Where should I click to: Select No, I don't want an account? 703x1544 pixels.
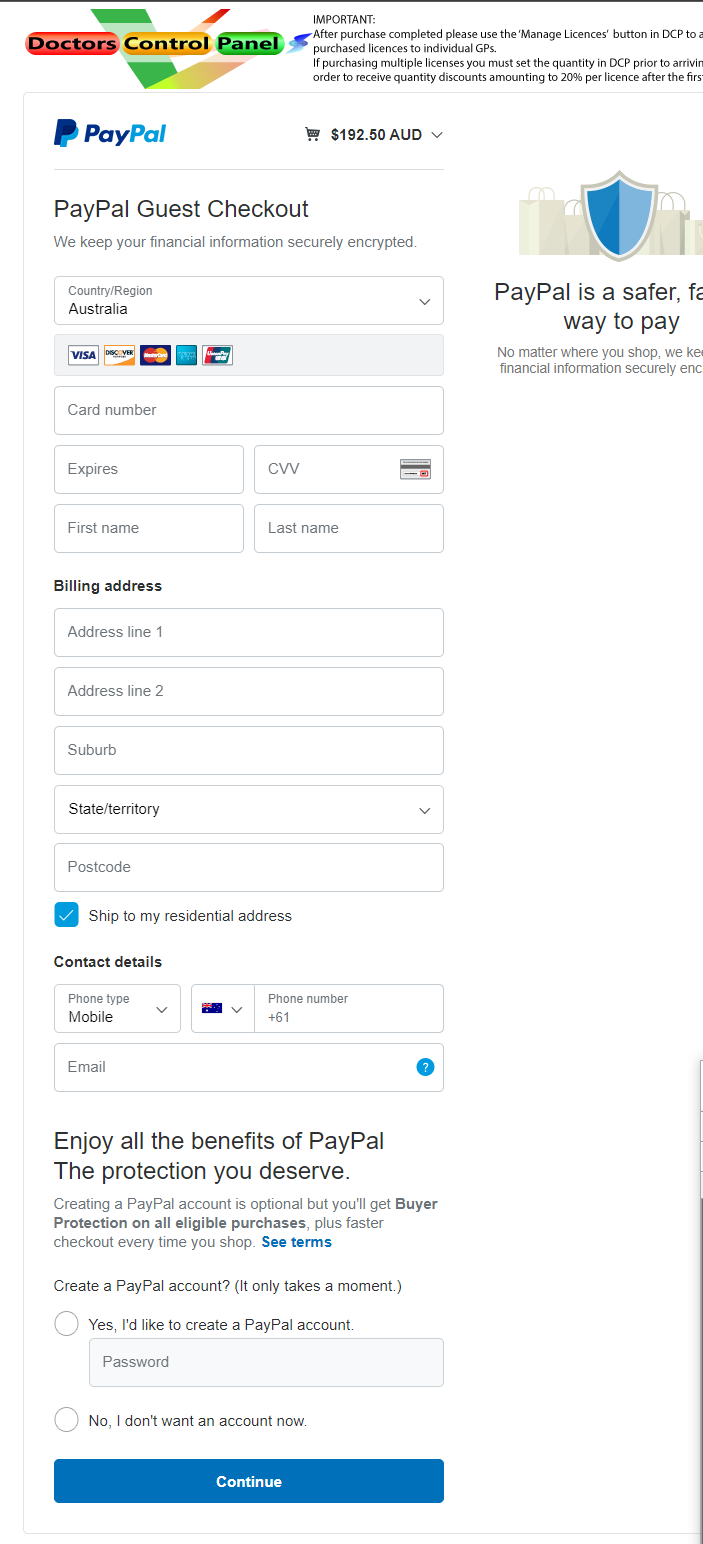67,1420
